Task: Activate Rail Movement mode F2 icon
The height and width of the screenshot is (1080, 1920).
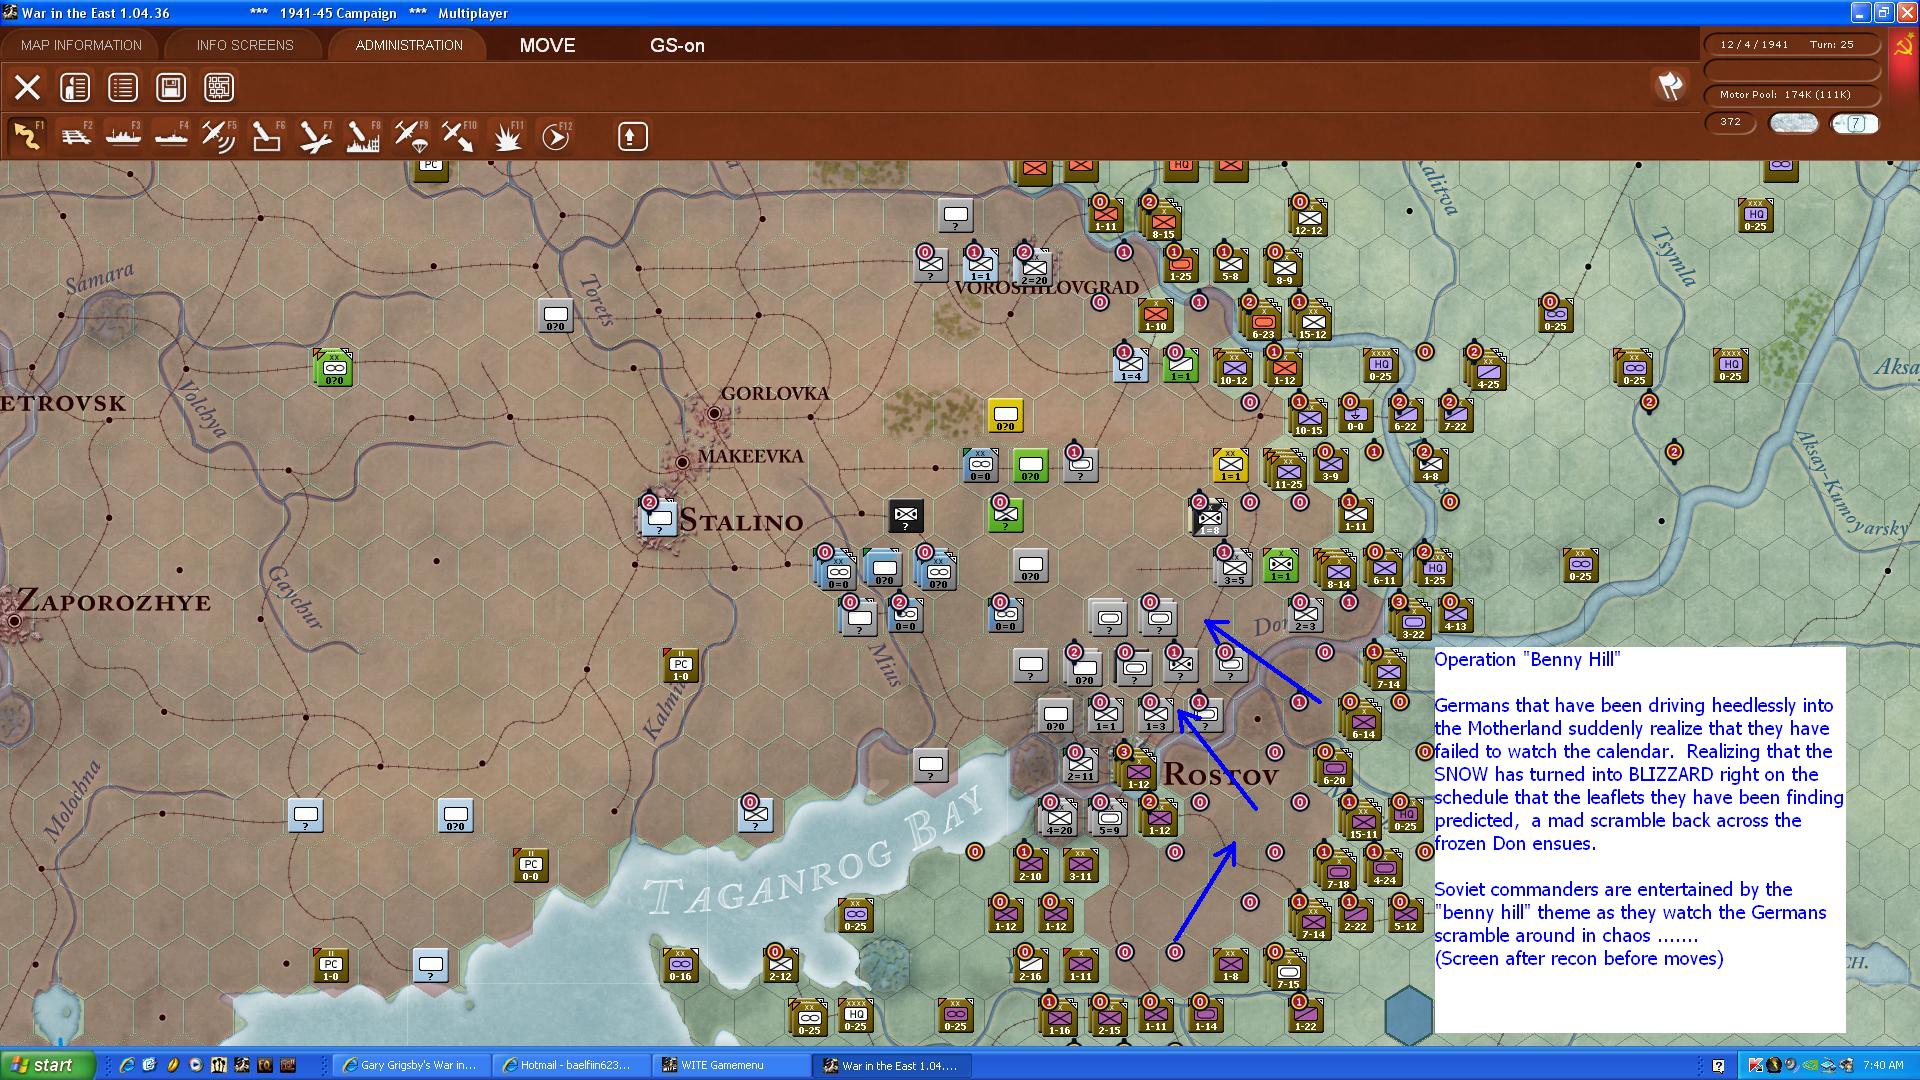Action: coord(75,136)
